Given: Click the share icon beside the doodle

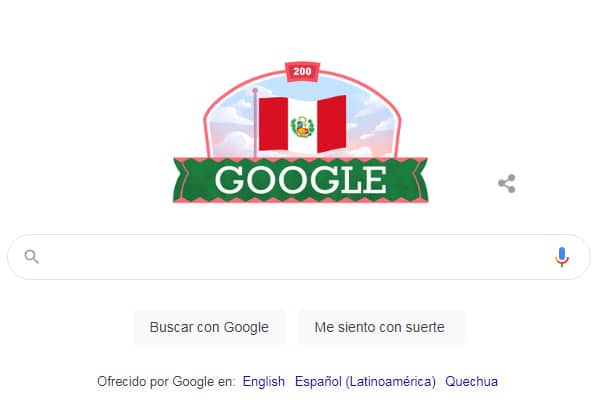Looking at the screenshot, I should pos(507,184).
